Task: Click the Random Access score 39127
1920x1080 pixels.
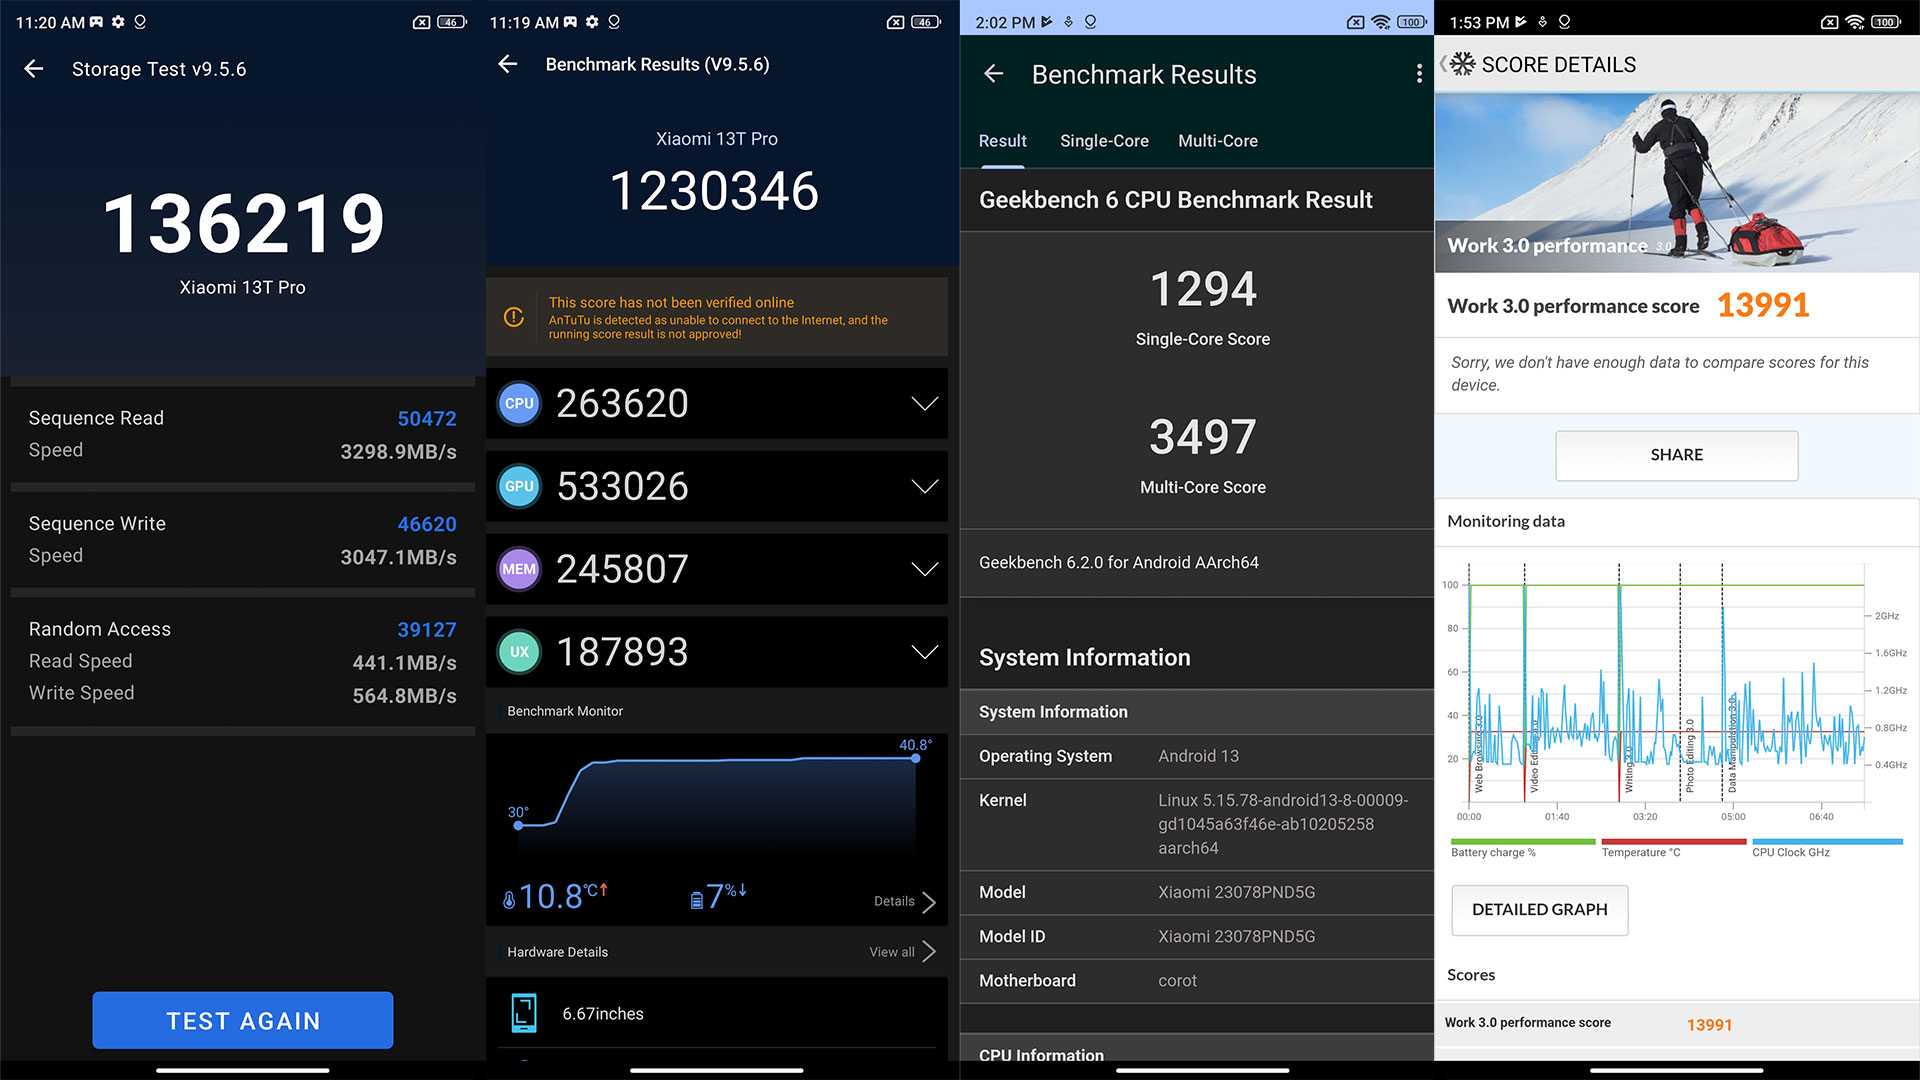Action: click(427, 630)
